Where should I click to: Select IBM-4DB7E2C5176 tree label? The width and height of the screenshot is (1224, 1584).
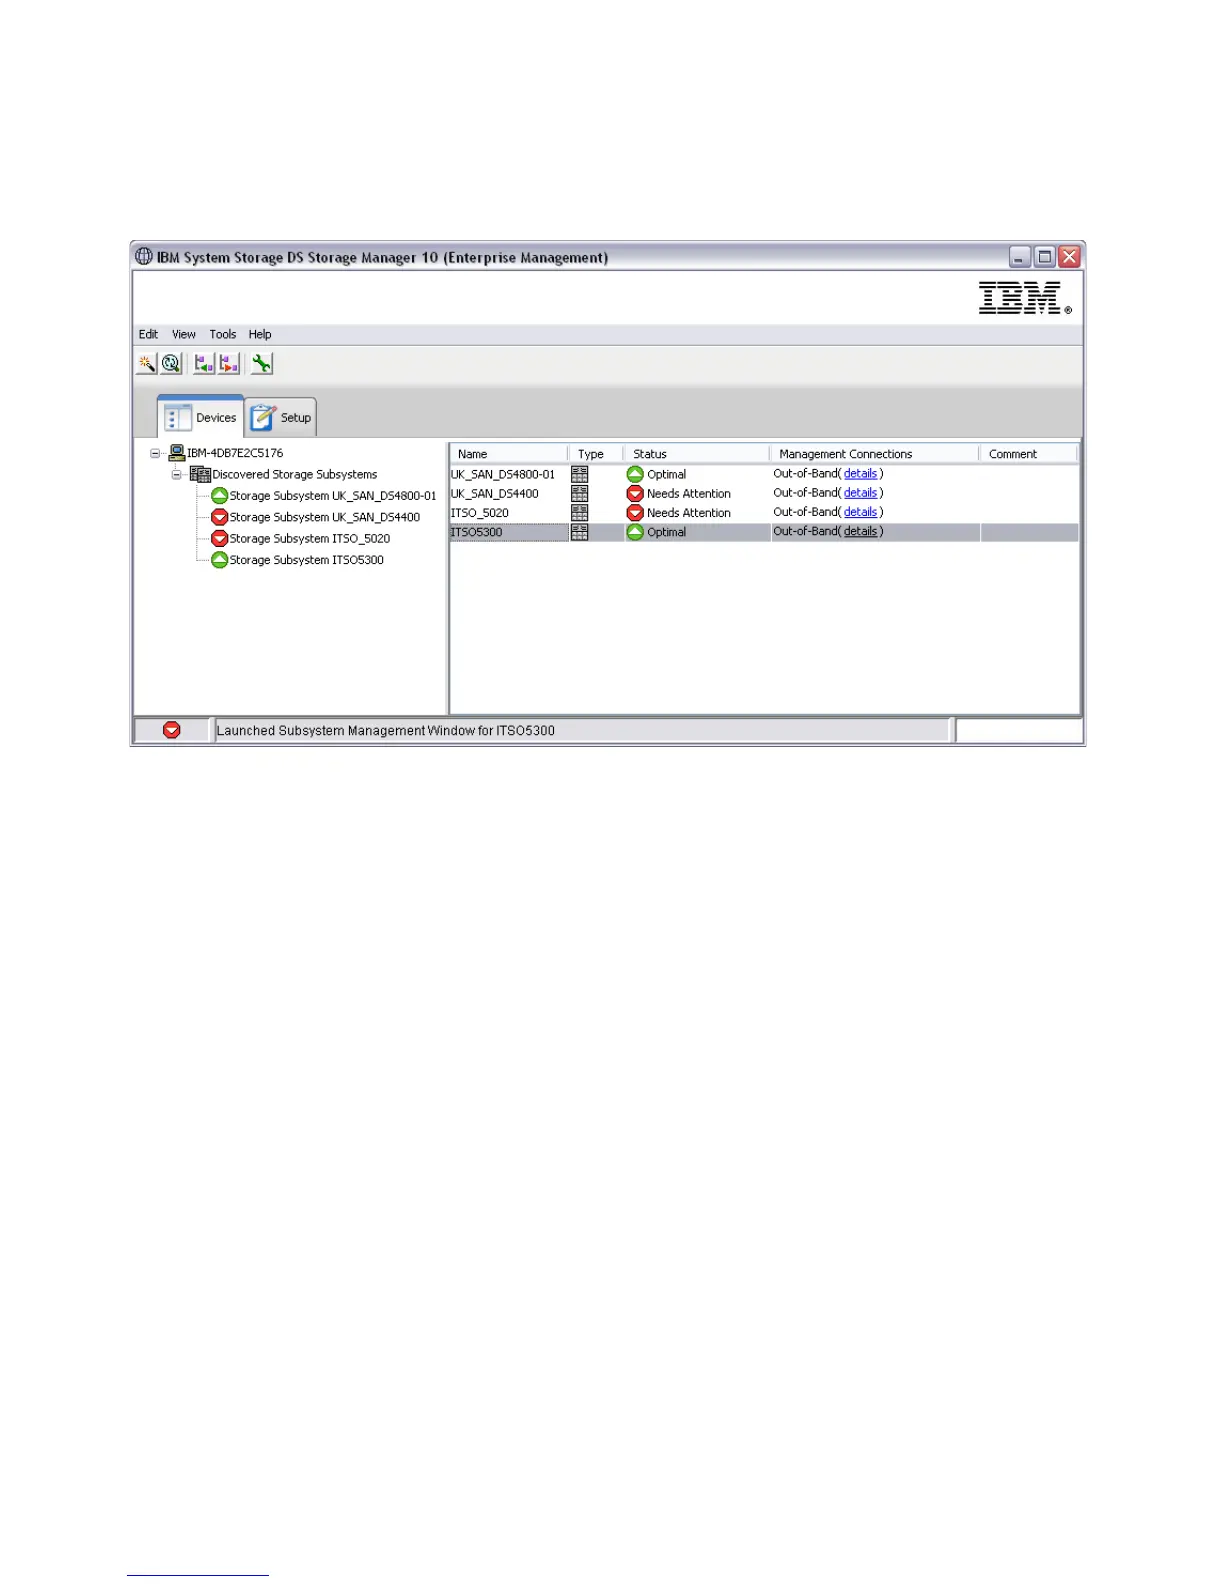pos(235,453)
